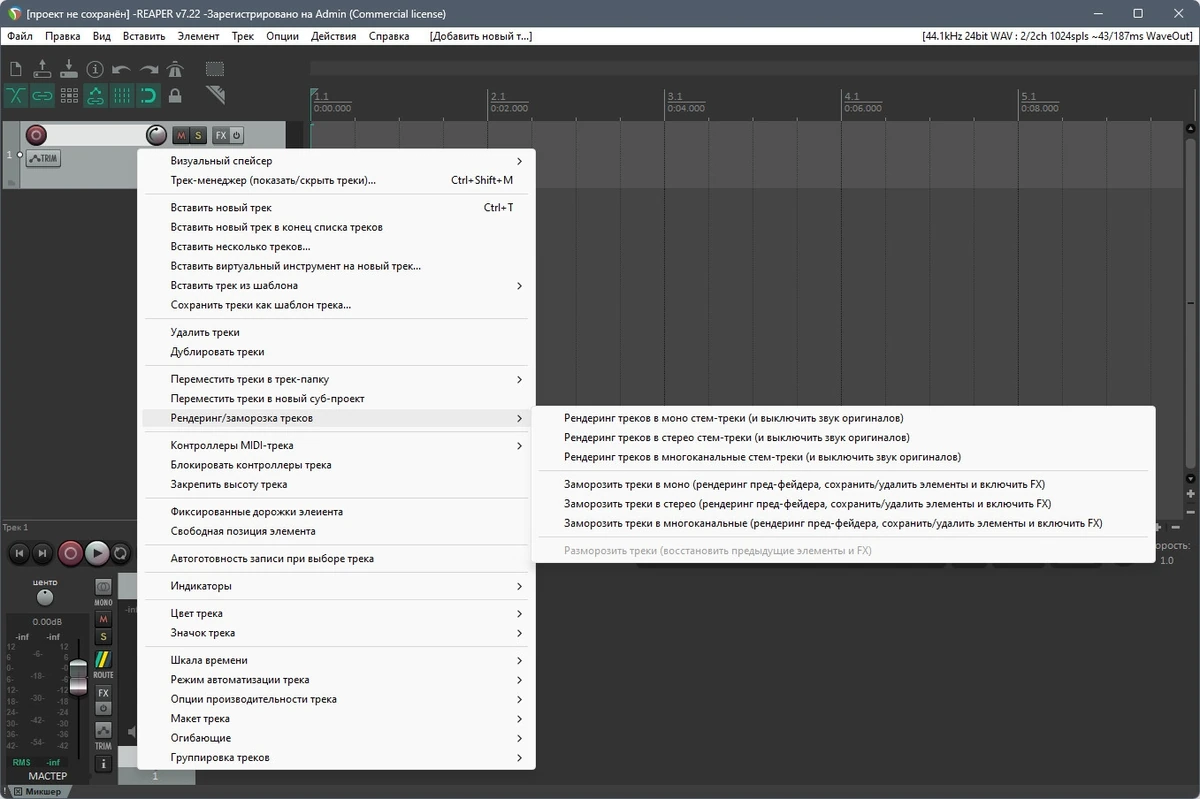
Task: Open the Действия menu
Action: [x=334, y=36]
